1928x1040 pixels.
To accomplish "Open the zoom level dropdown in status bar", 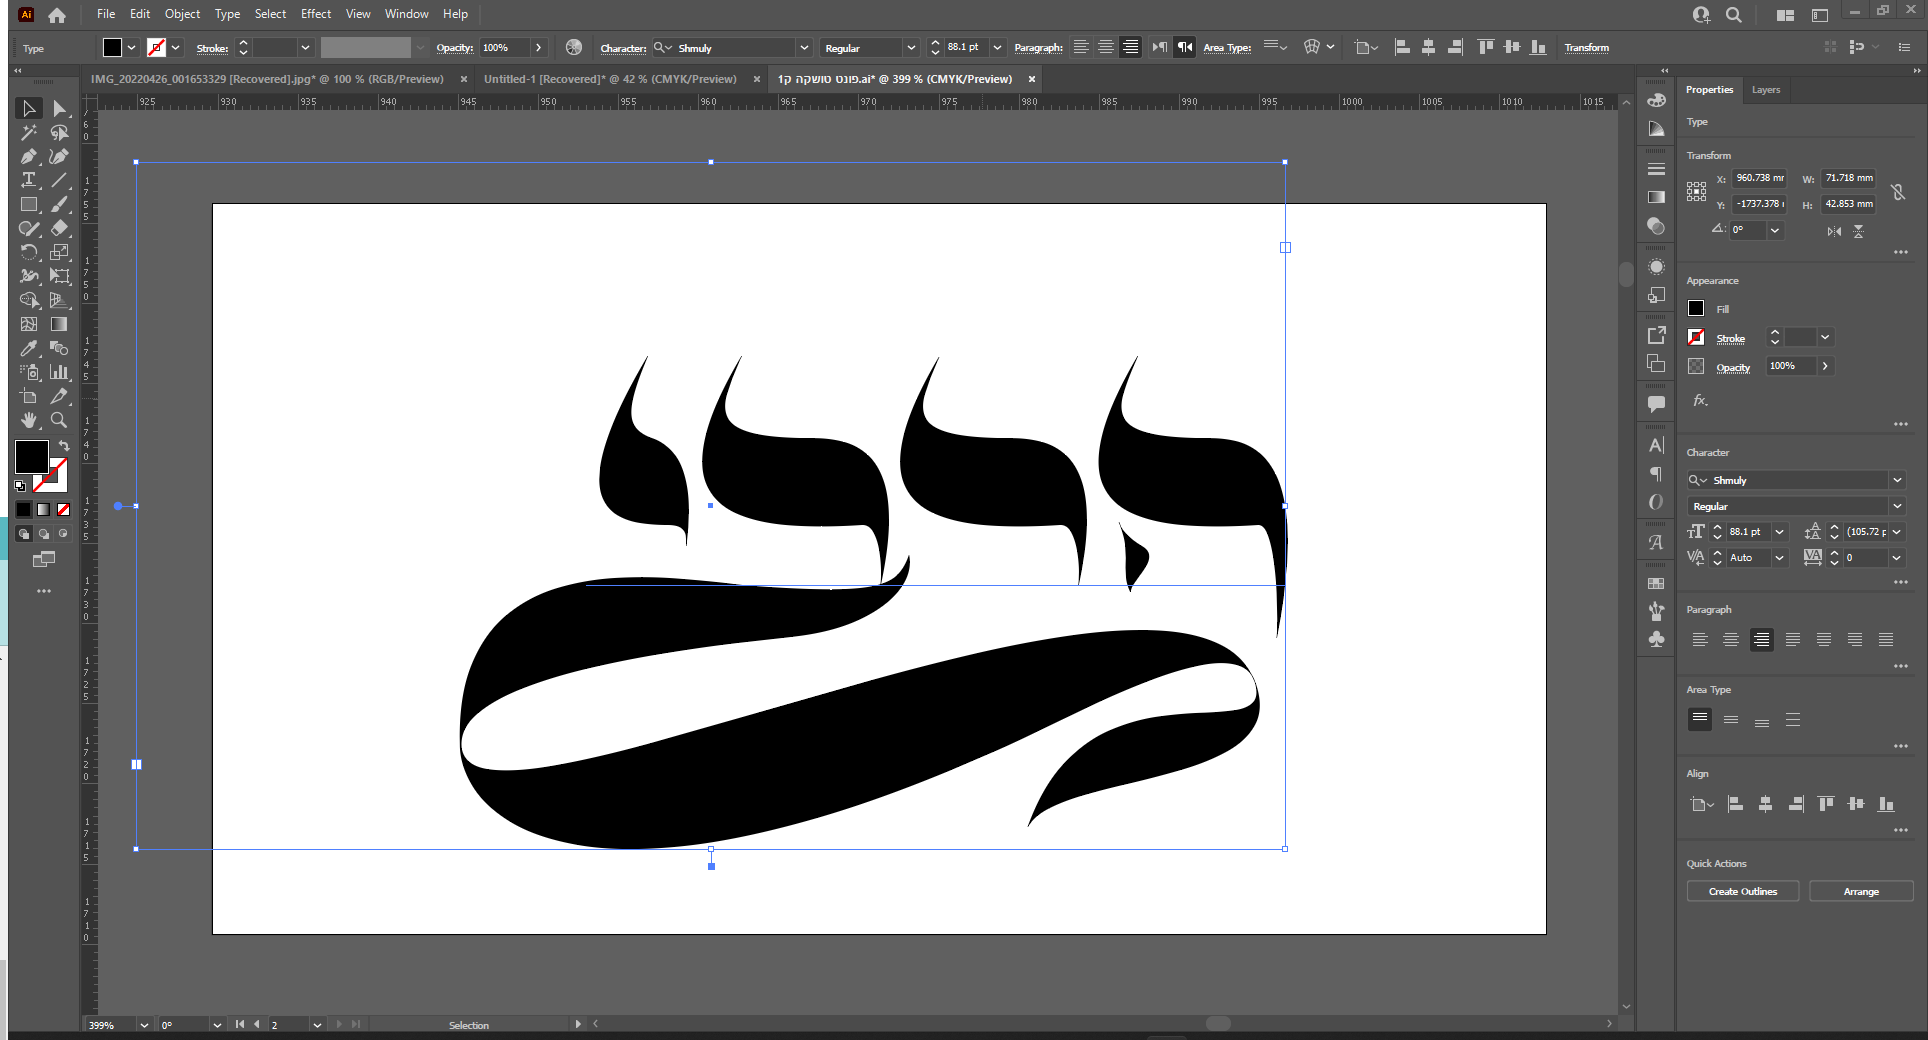I will pyautogui.click(x=144, y=1025).
